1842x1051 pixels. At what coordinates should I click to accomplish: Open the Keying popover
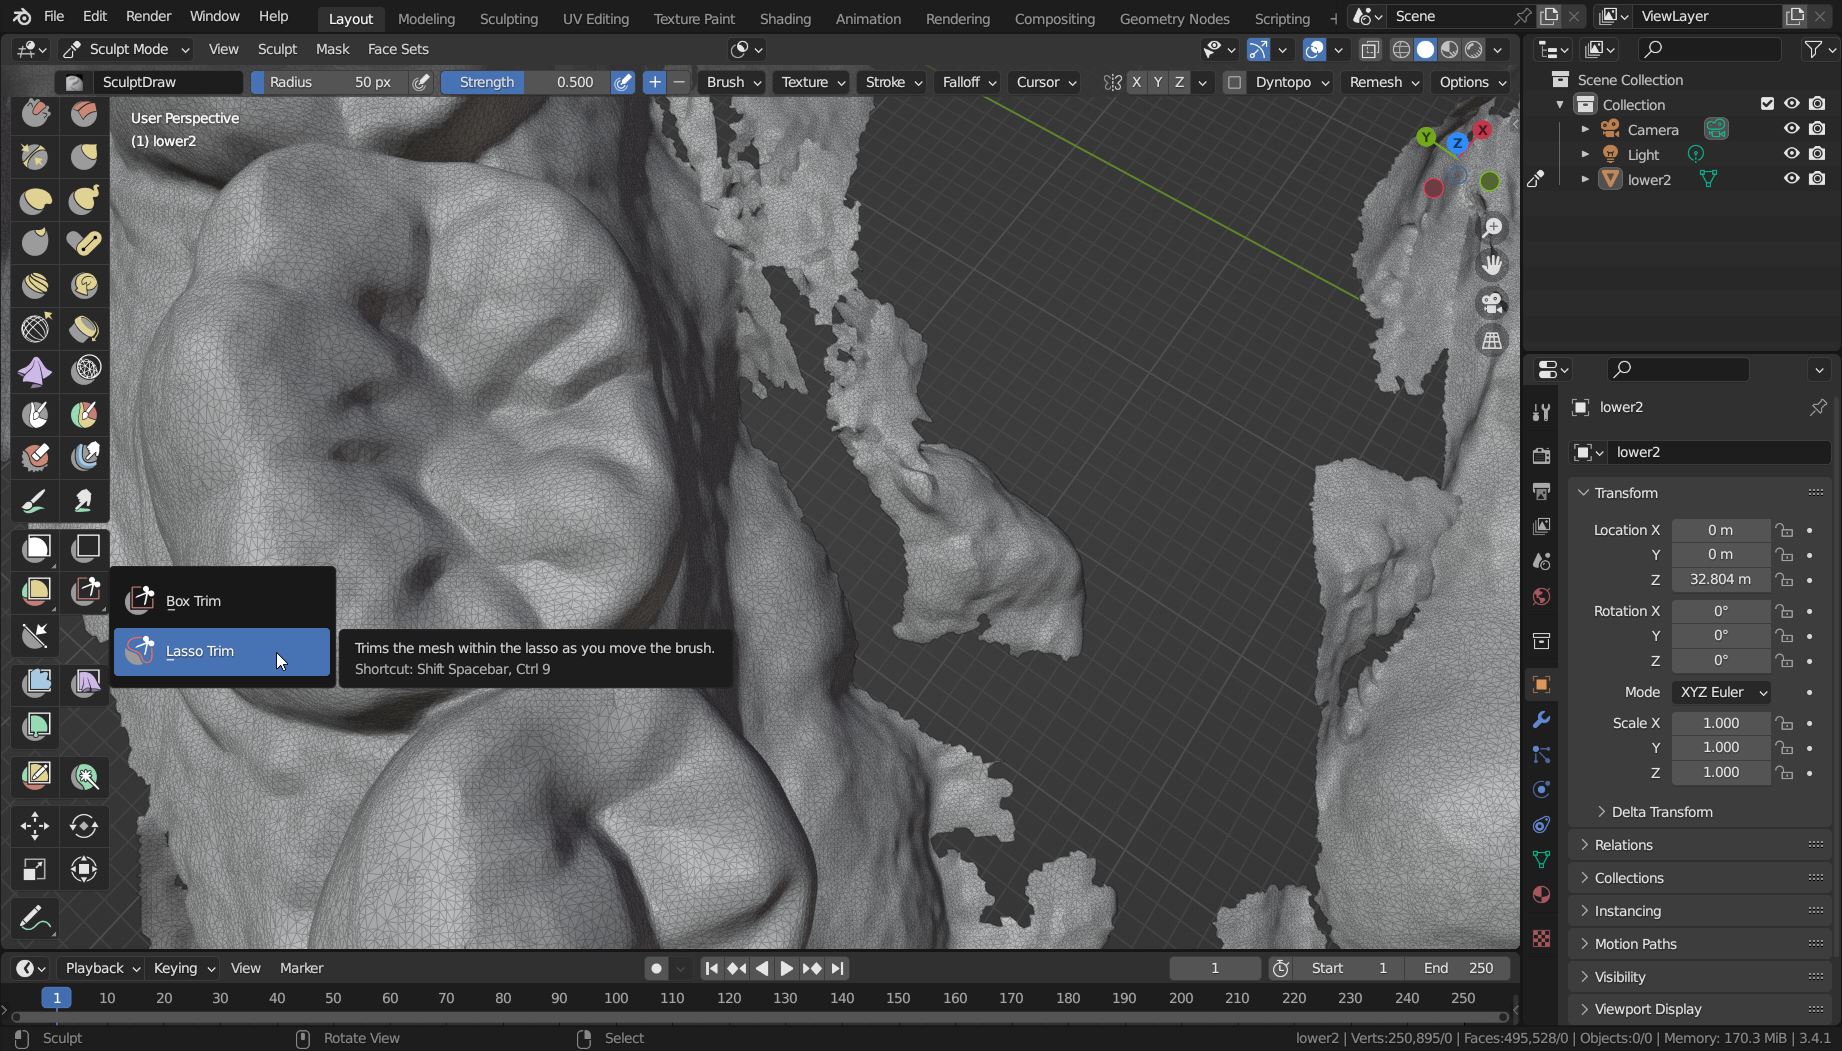[184, 968]
